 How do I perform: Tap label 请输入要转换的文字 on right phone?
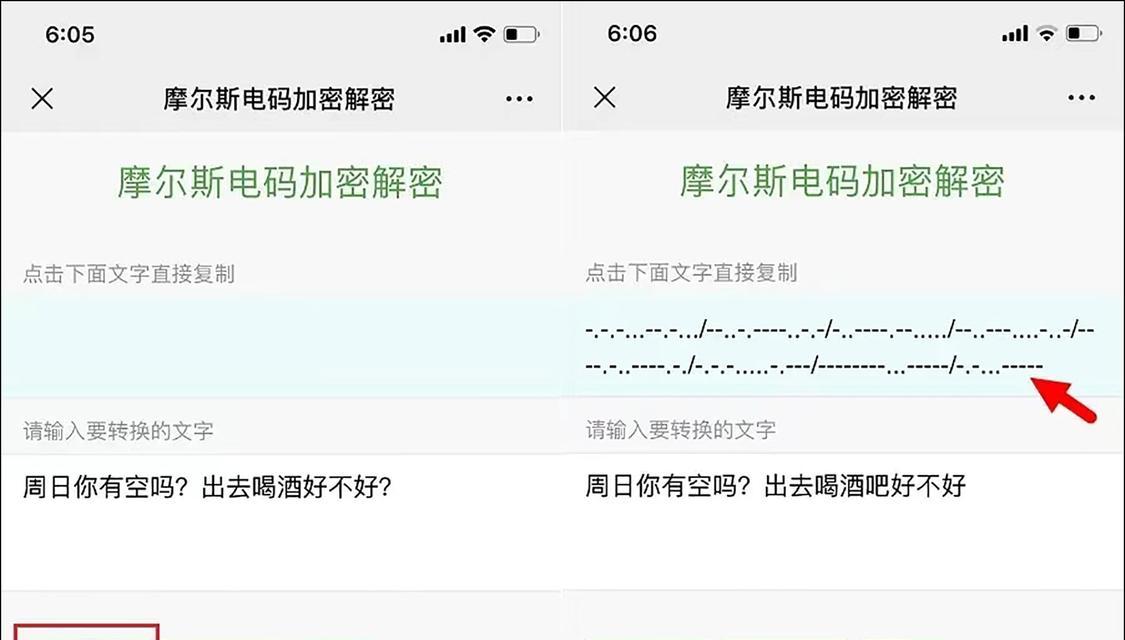pyautogui.click(x=681, y=429)
